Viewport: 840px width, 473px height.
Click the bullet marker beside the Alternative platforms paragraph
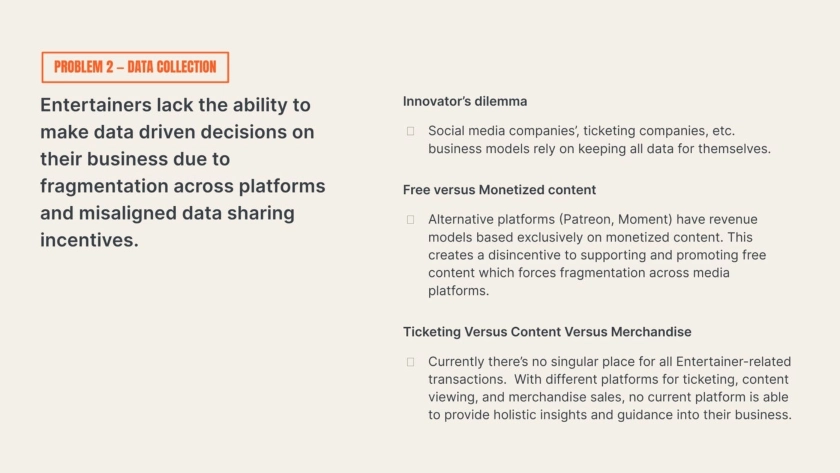(x=410, y=219)
